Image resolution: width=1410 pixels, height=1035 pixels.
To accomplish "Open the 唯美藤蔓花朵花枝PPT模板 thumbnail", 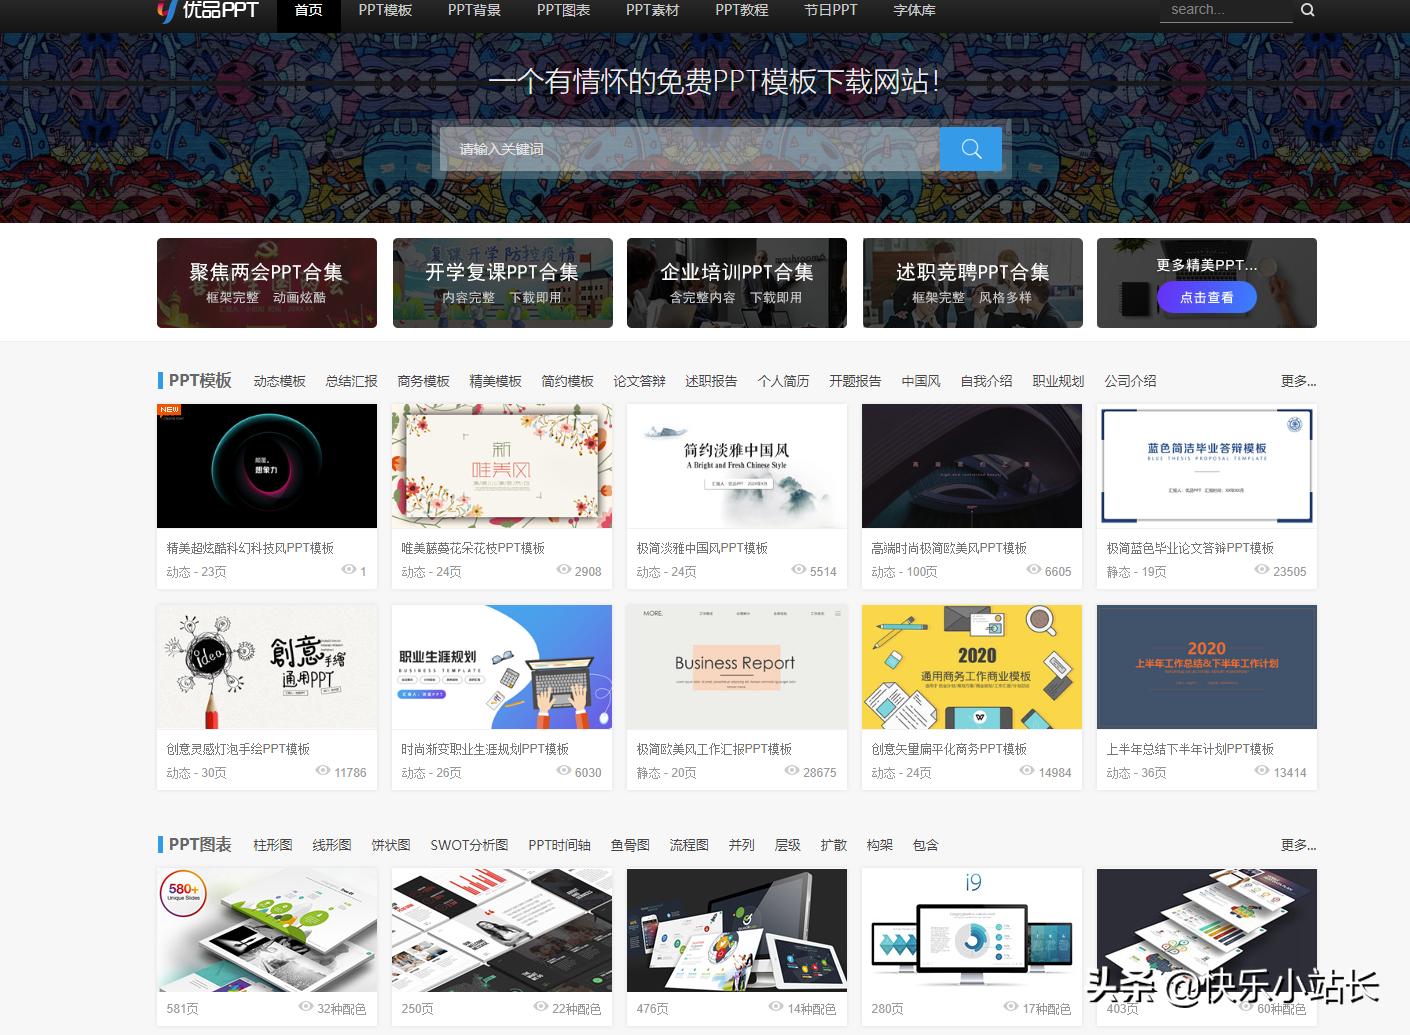I will coord(502,466).
